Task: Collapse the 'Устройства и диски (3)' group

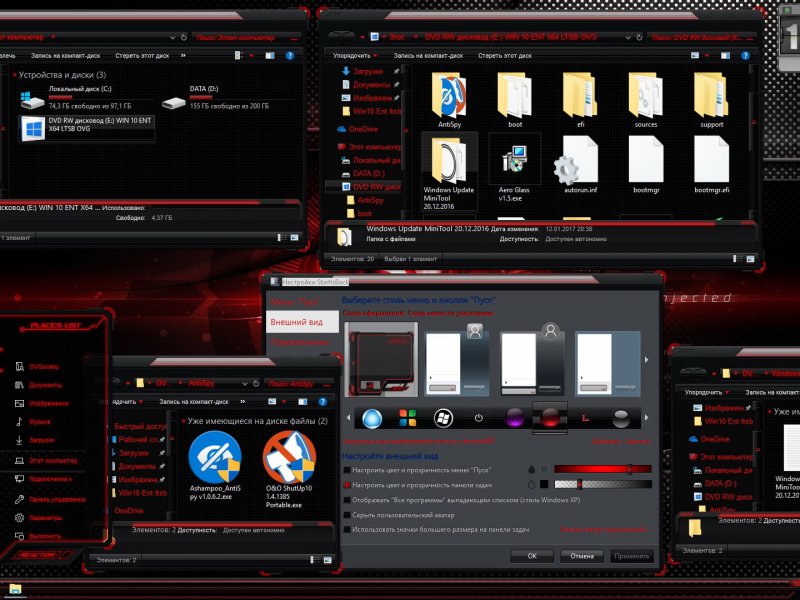Action: tap(15, 75)
